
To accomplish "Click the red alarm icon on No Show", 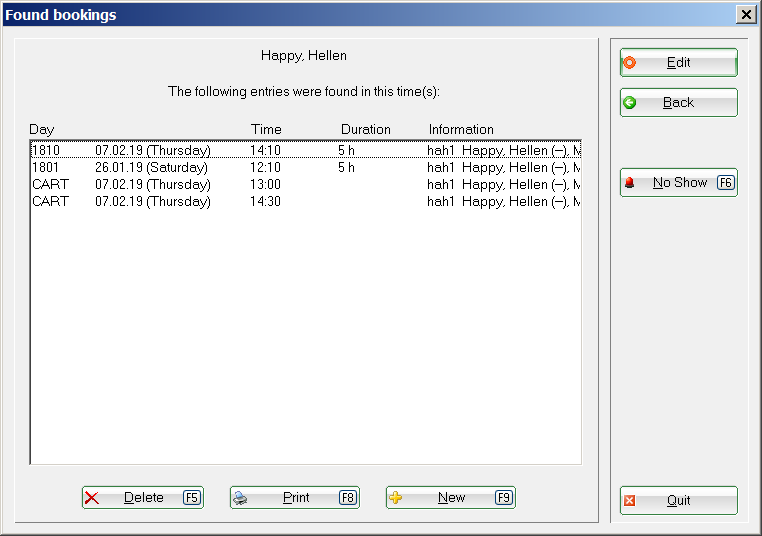I will click(629, 183).
